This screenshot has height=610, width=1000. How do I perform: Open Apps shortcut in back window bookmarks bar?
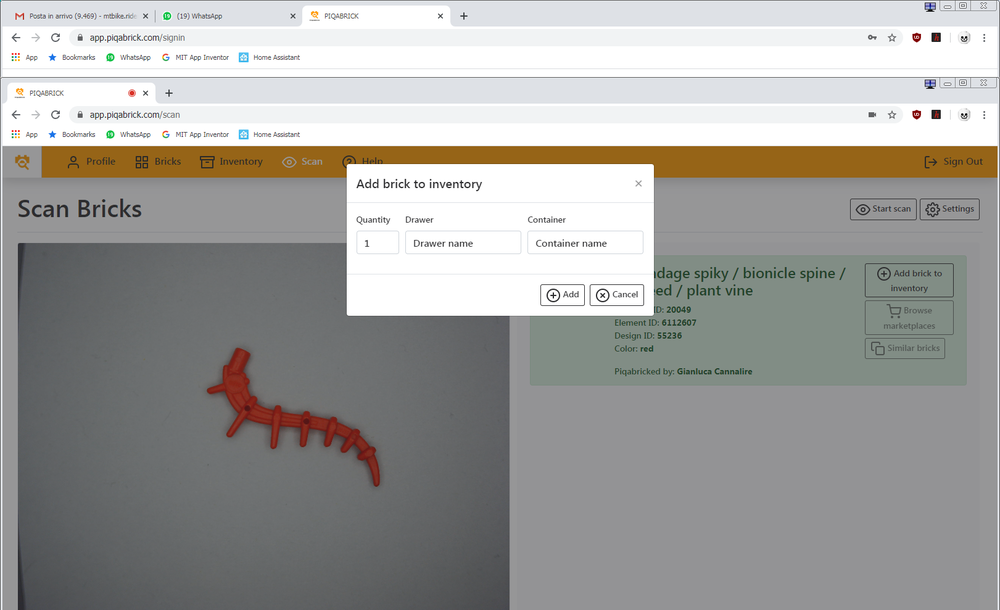[24, 57]
